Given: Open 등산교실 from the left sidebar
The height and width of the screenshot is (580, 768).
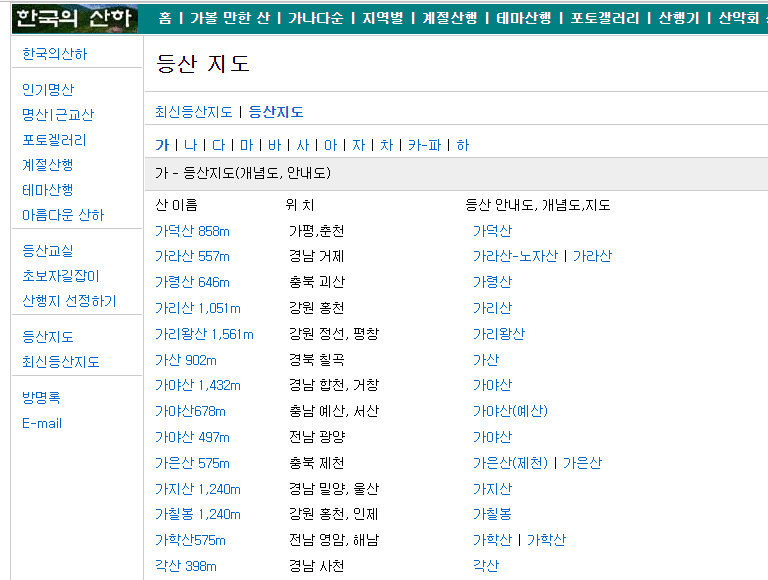Looking at the screenshot, I should (48, 251).
